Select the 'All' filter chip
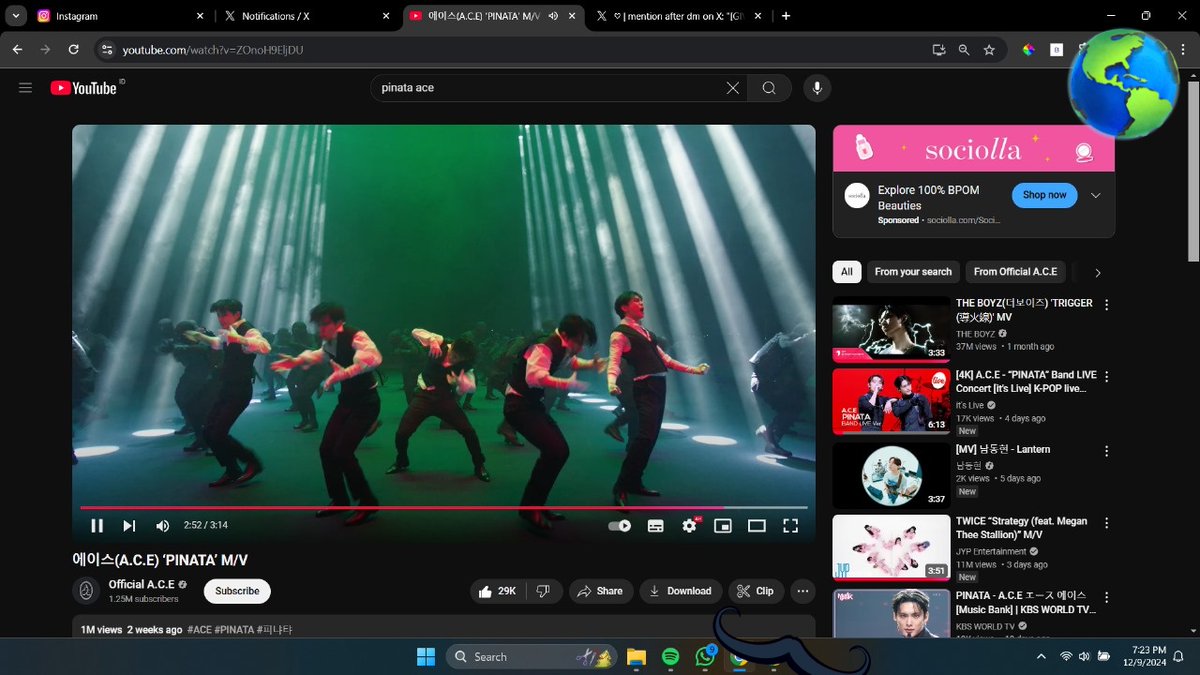 tap(847, 272)
